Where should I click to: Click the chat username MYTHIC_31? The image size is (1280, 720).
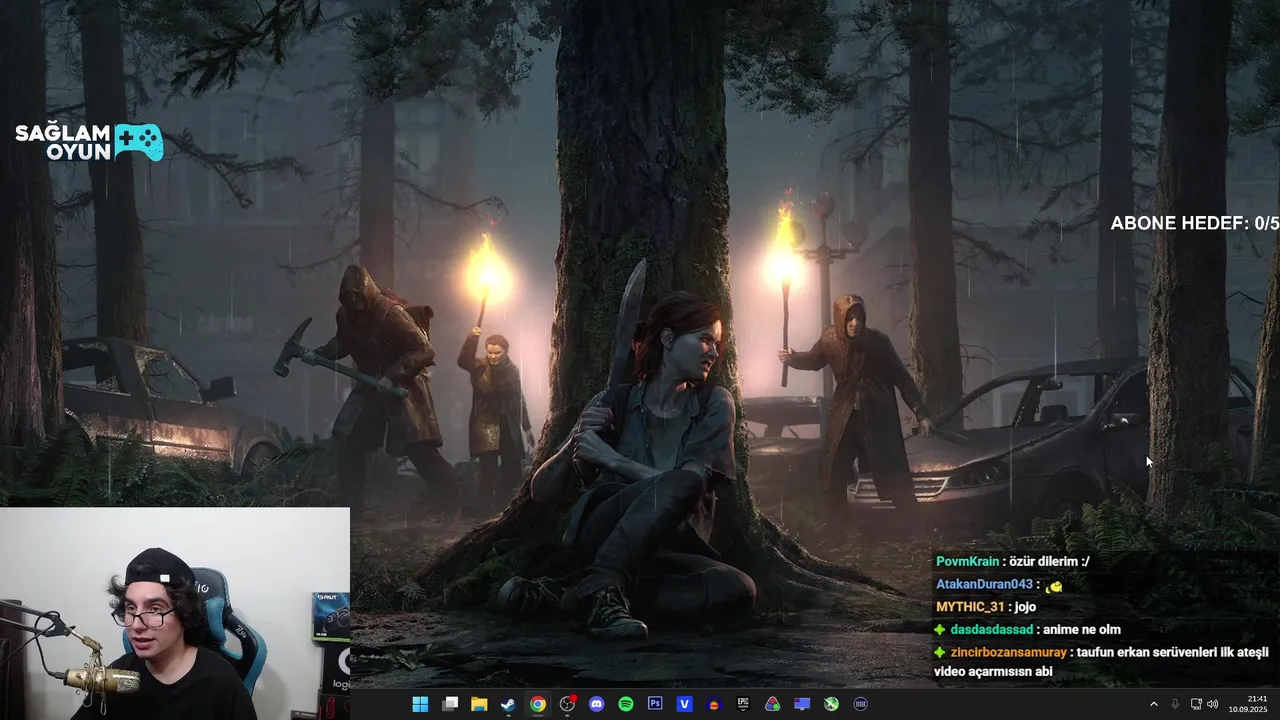(x=970, y=607)
